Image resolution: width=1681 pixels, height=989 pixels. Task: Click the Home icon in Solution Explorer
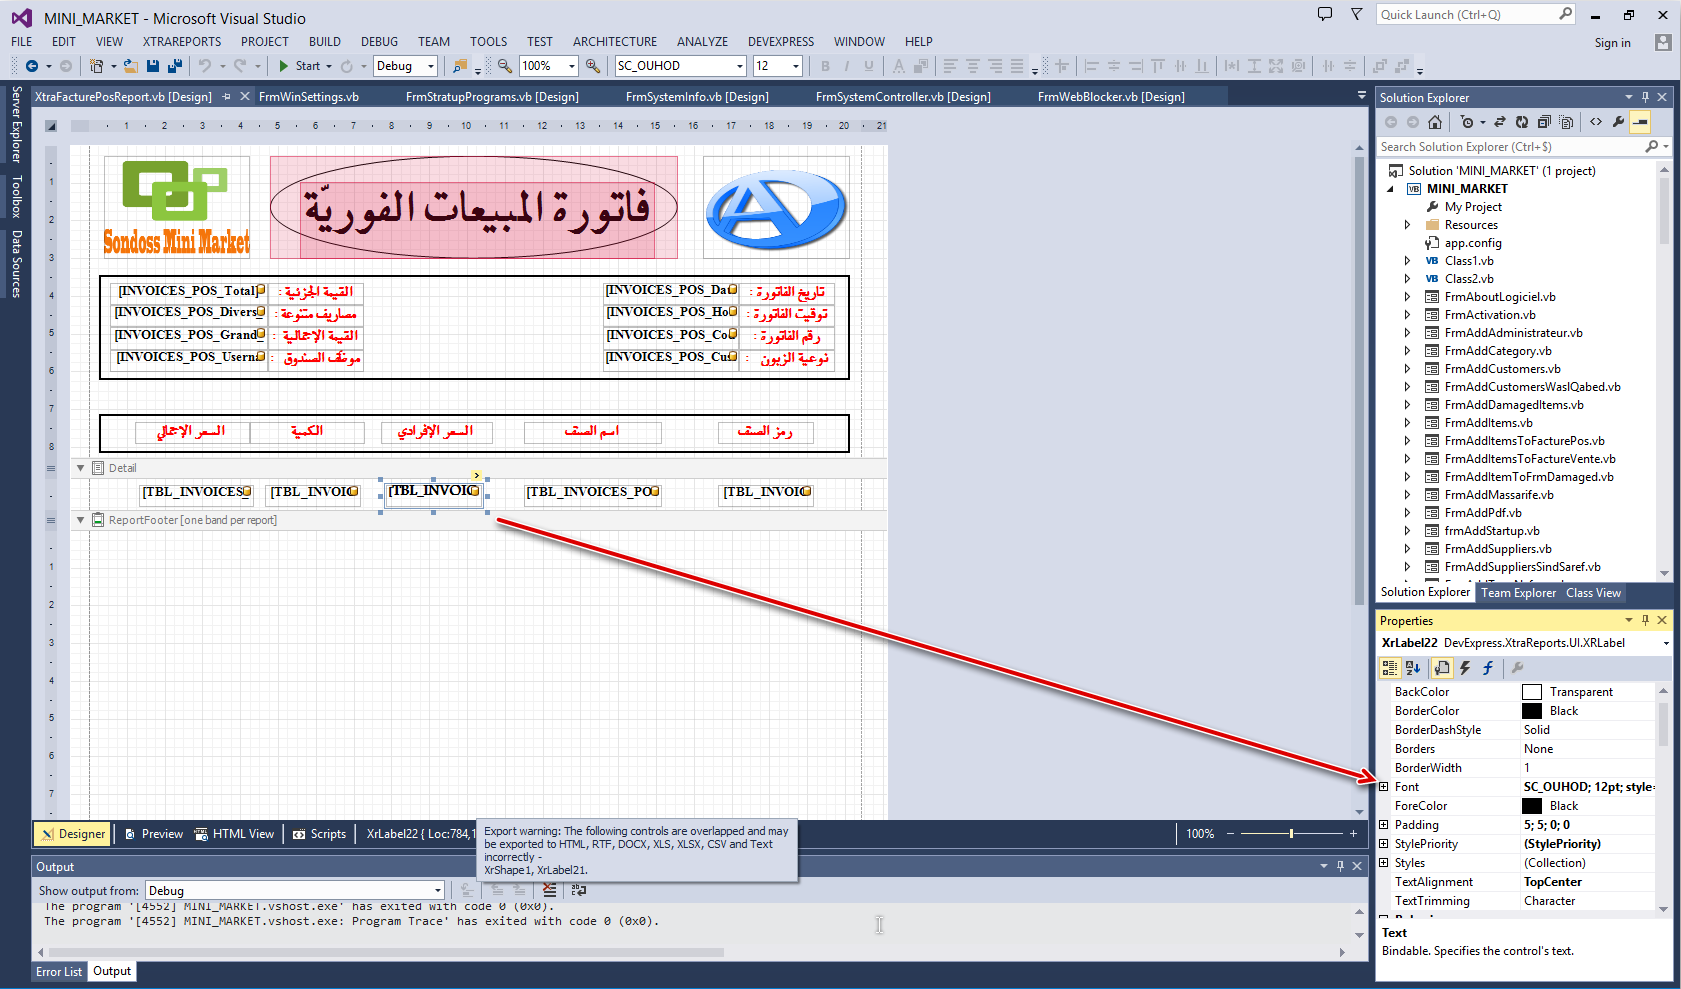[x=1435, y=122]
